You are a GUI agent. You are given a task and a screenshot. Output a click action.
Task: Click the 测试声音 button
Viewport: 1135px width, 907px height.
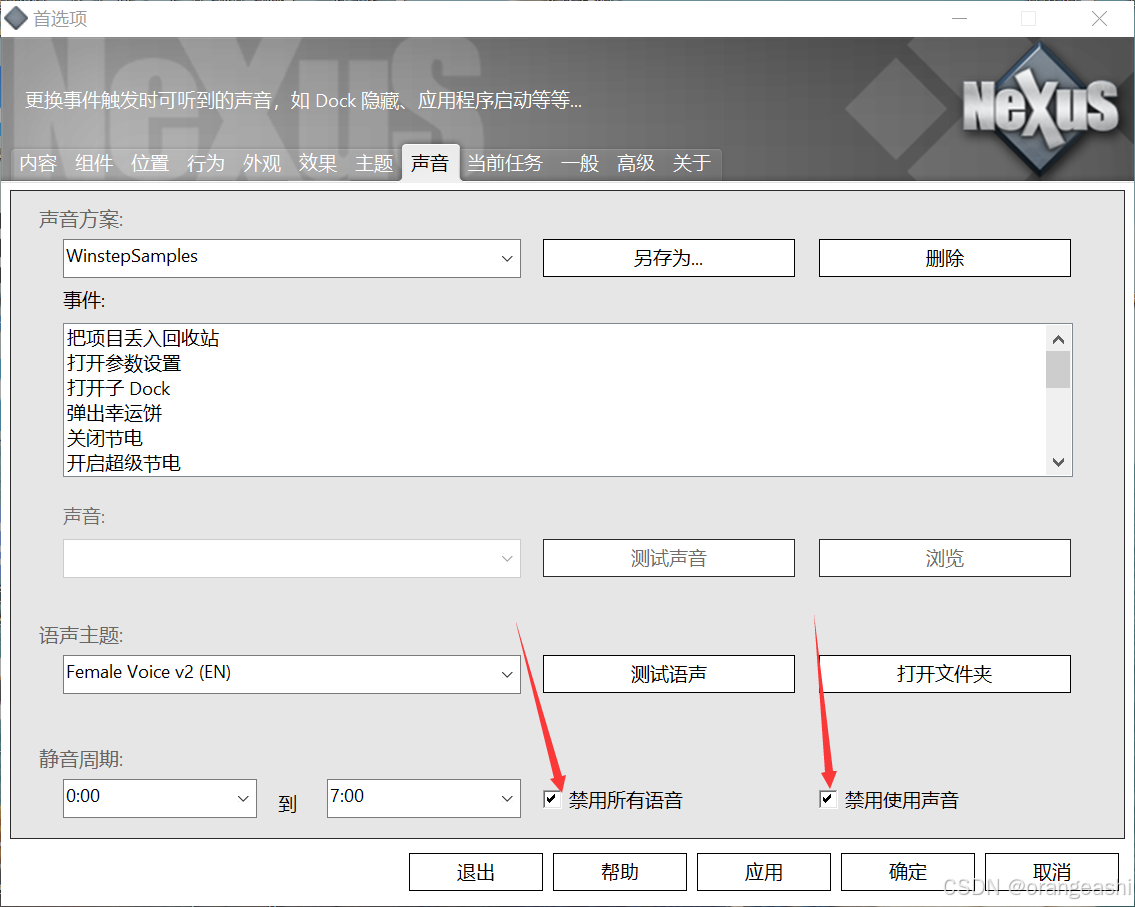click(x=668, y=558)
